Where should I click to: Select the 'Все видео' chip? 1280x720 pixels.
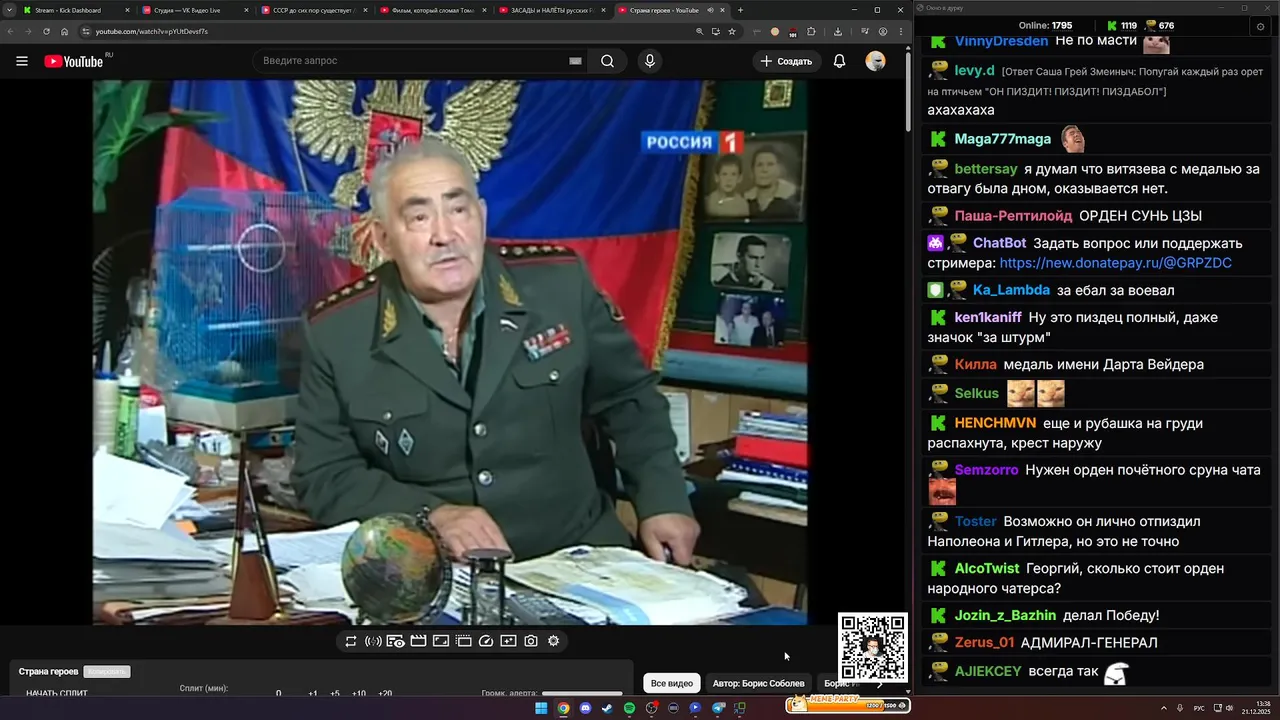click(x=672, y=683)
